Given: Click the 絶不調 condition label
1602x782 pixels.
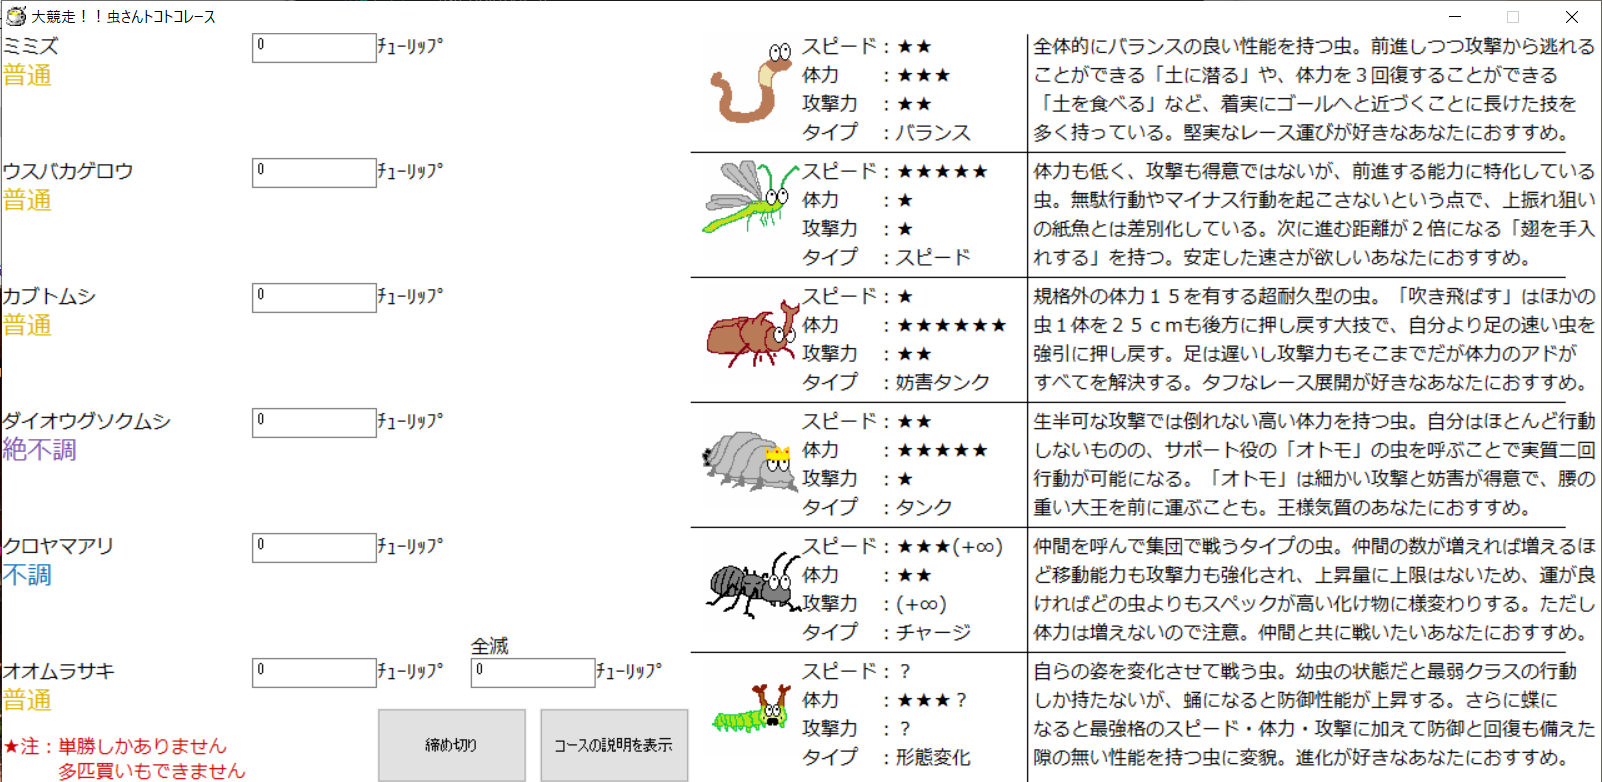Looking at the screenshot, I should click(40, 450).
